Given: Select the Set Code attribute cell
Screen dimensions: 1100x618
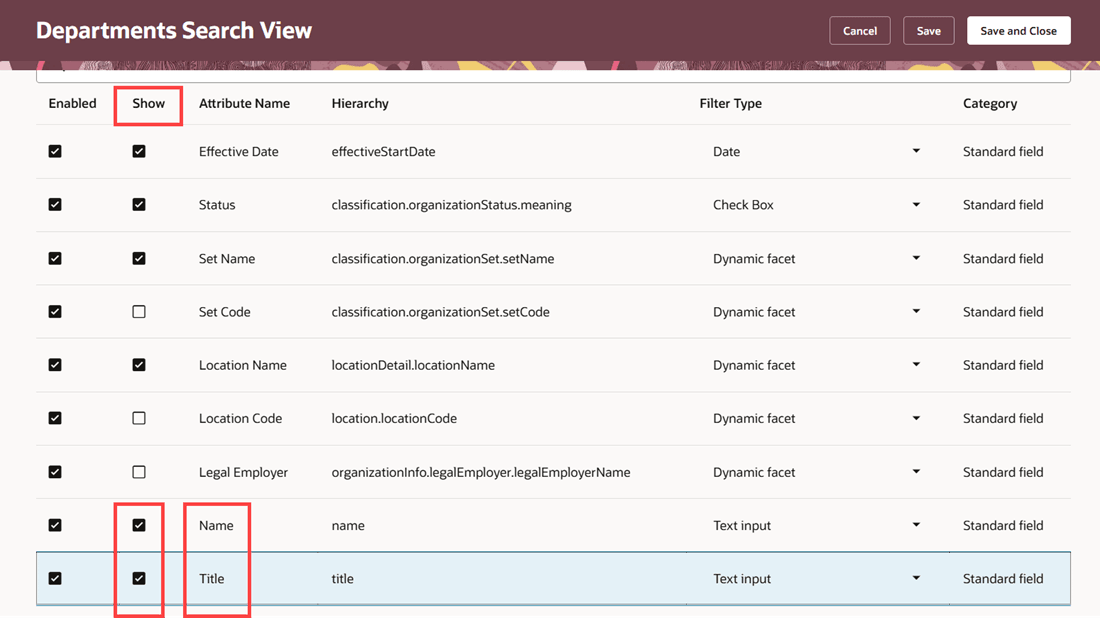Looking at the screenshot, I should coord(224,311).
